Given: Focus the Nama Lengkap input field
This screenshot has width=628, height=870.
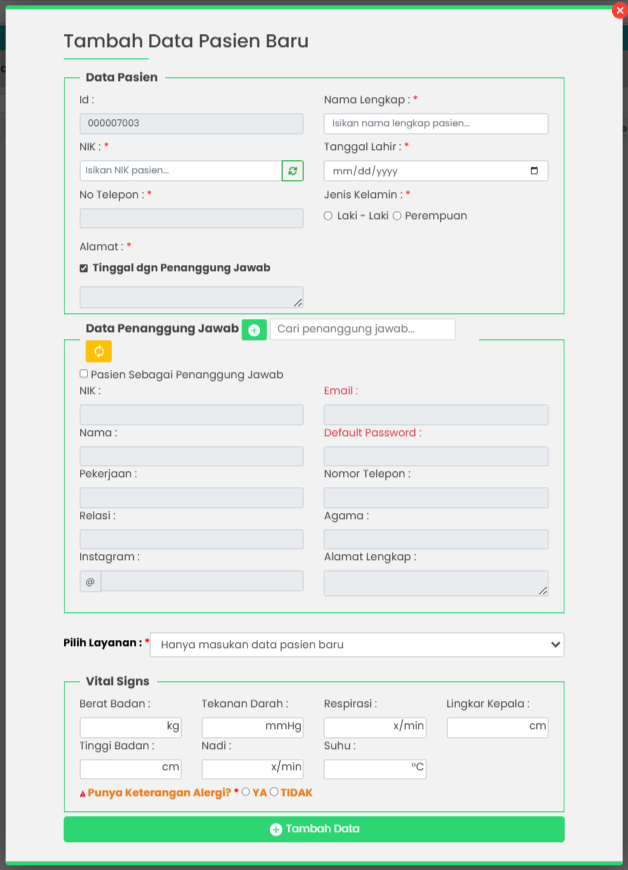Looking at the screenshot, I should 436,124.
